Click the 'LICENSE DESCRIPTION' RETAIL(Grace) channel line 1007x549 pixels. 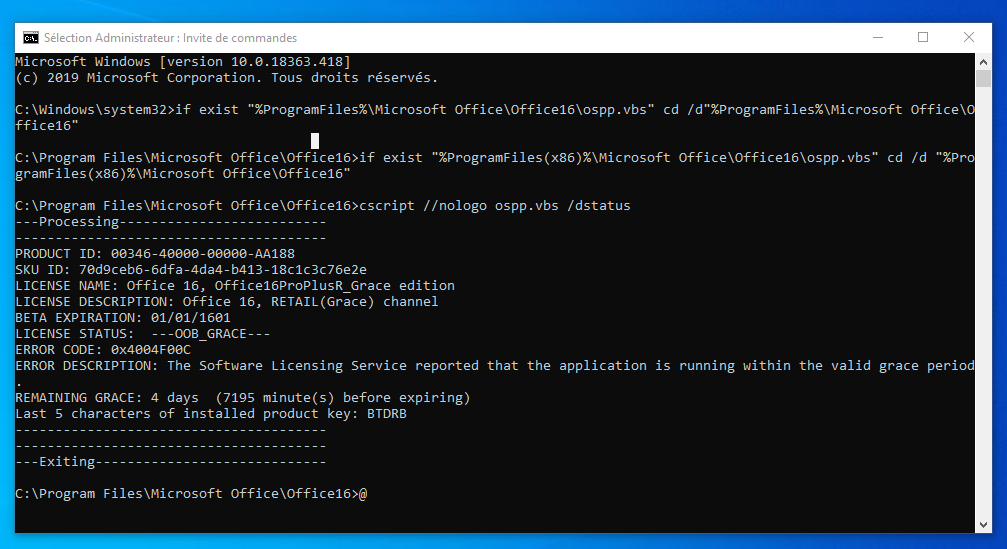point(227,302)
